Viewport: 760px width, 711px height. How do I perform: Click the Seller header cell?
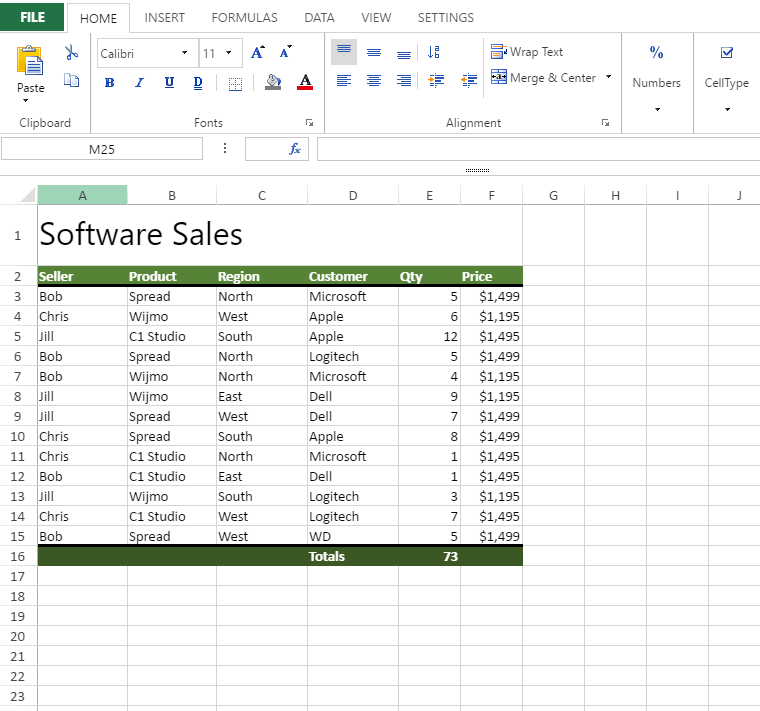tap(82, 276)
